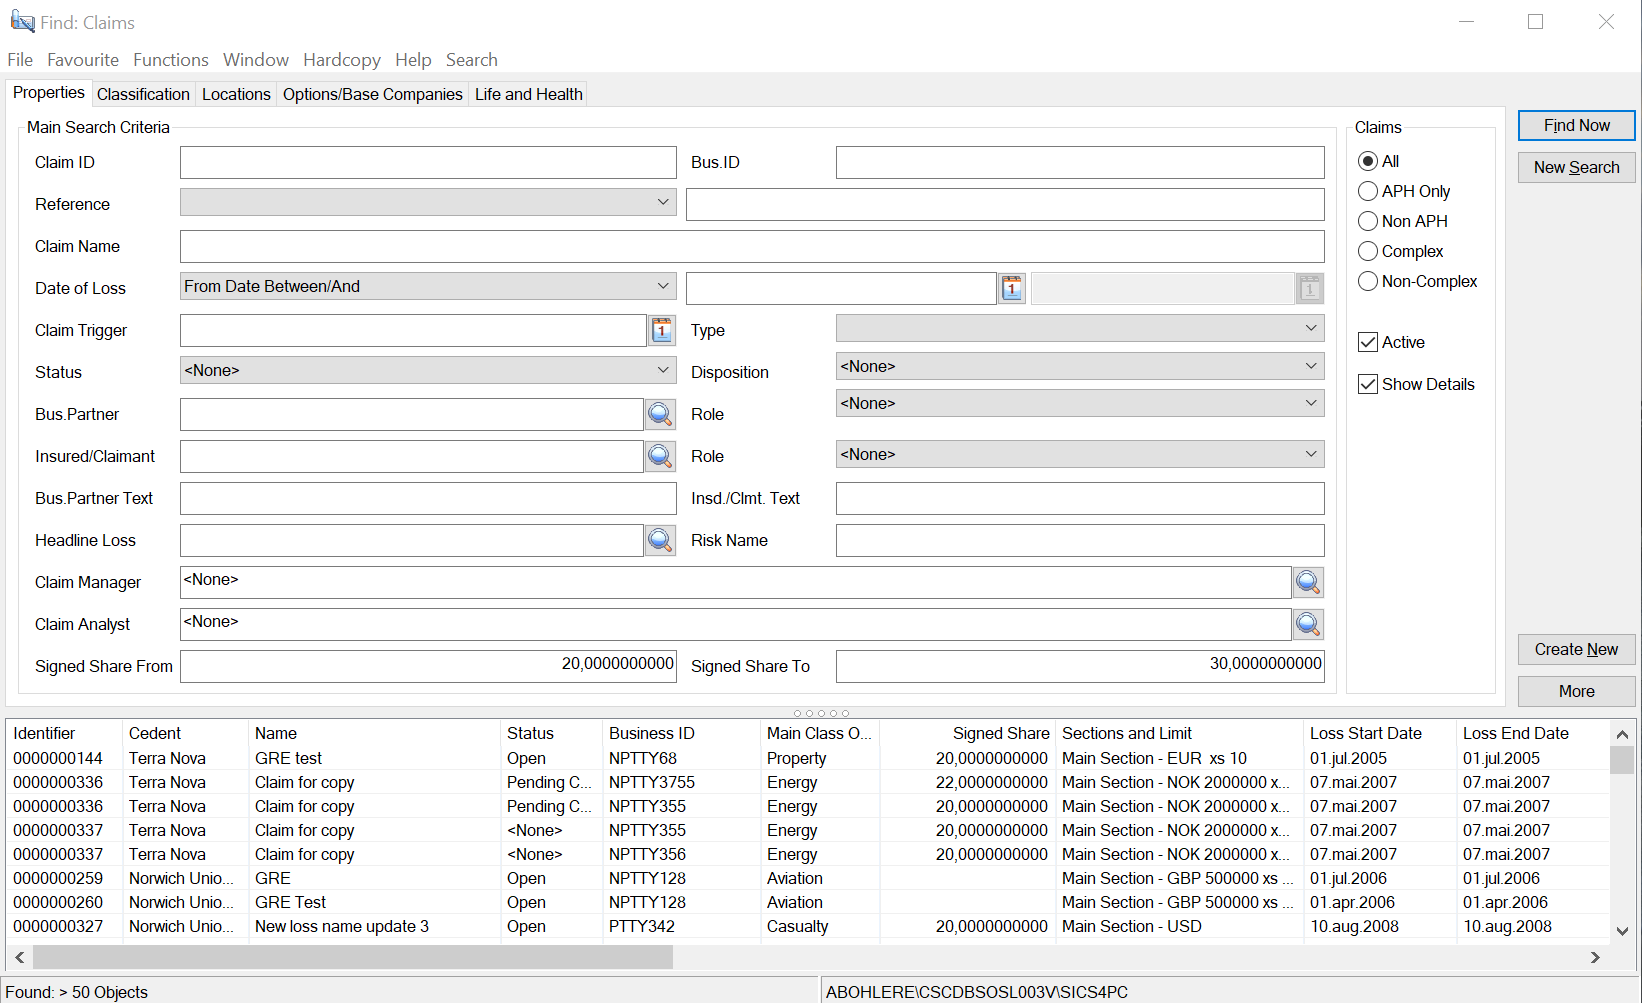Click the Find: Claims window title icon
The height and width of the screenshot is (1003, 1642).
pos(22,22)
